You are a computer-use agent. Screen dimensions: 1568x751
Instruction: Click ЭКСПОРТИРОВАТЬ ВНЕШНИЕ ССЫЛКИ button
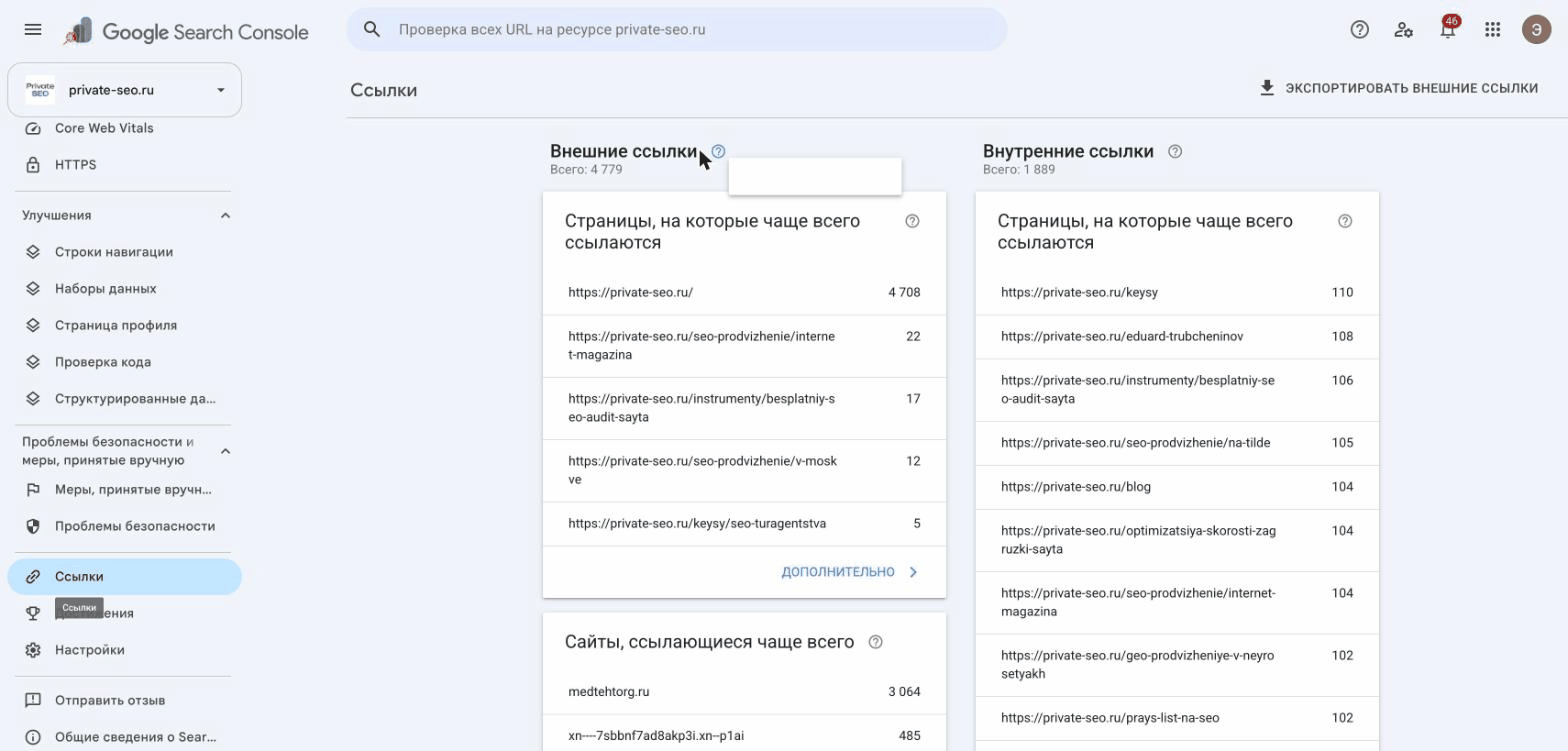(x=1398, y=88)
